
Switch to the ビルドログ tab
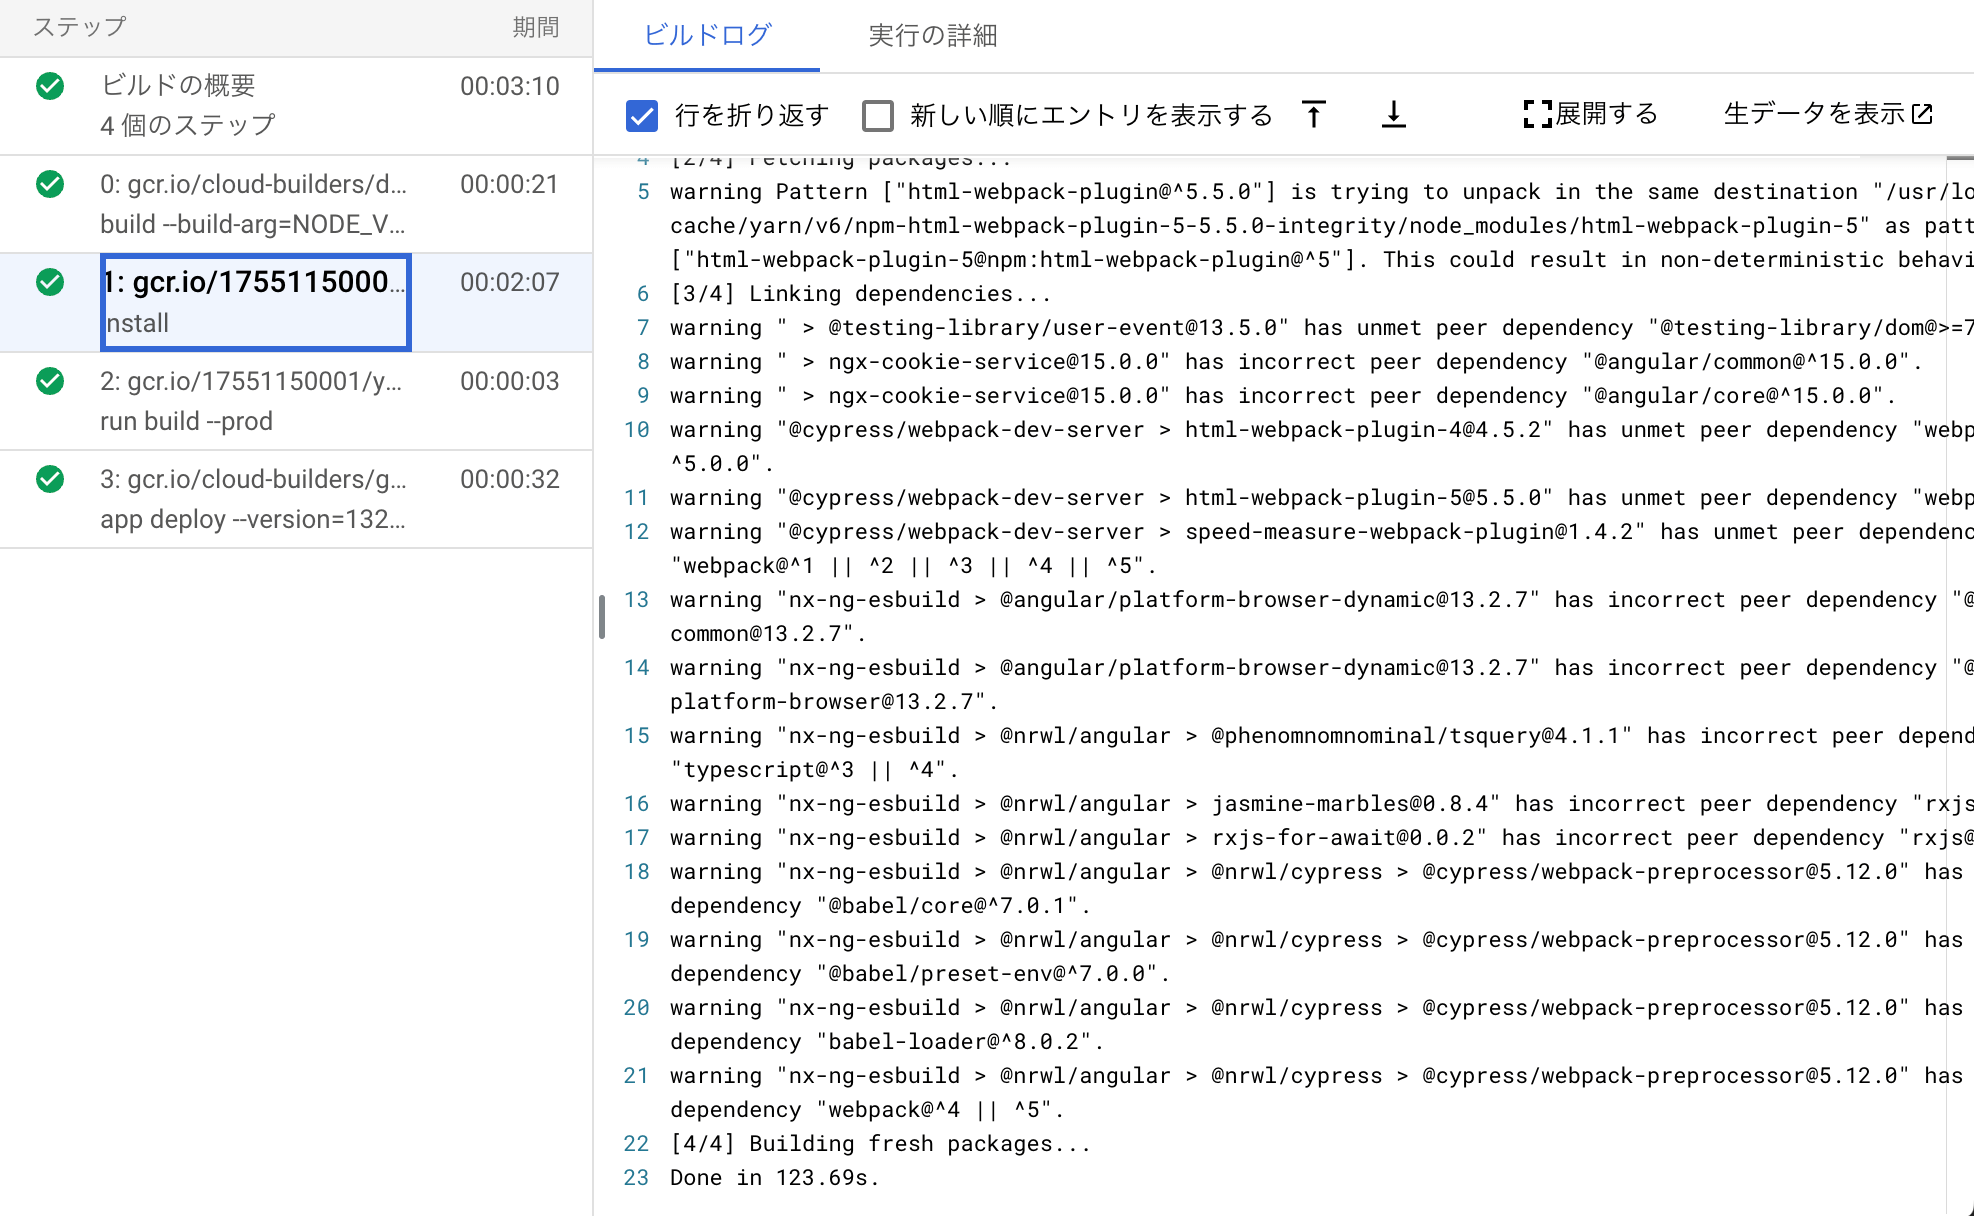706,33
